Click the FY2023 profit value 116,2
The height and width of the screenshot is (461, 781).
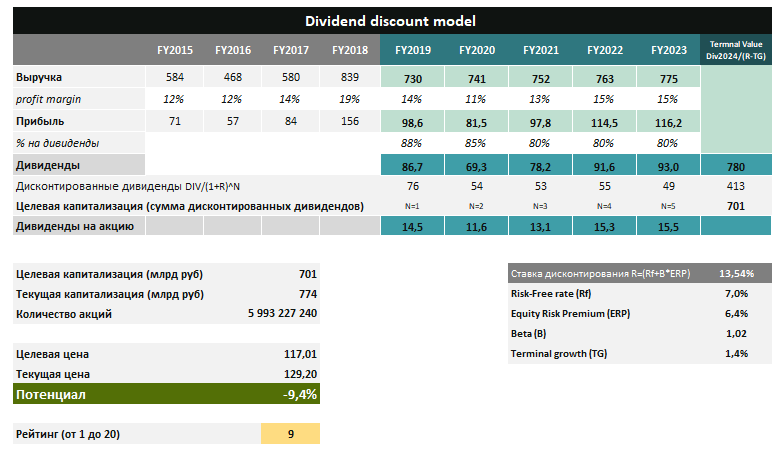point(667,121)
